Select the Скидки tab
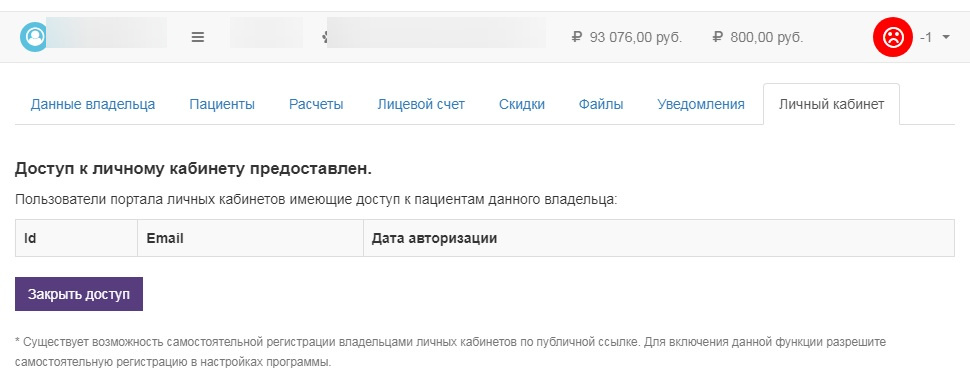The image size is (970, 383). [x=522, y=104]
